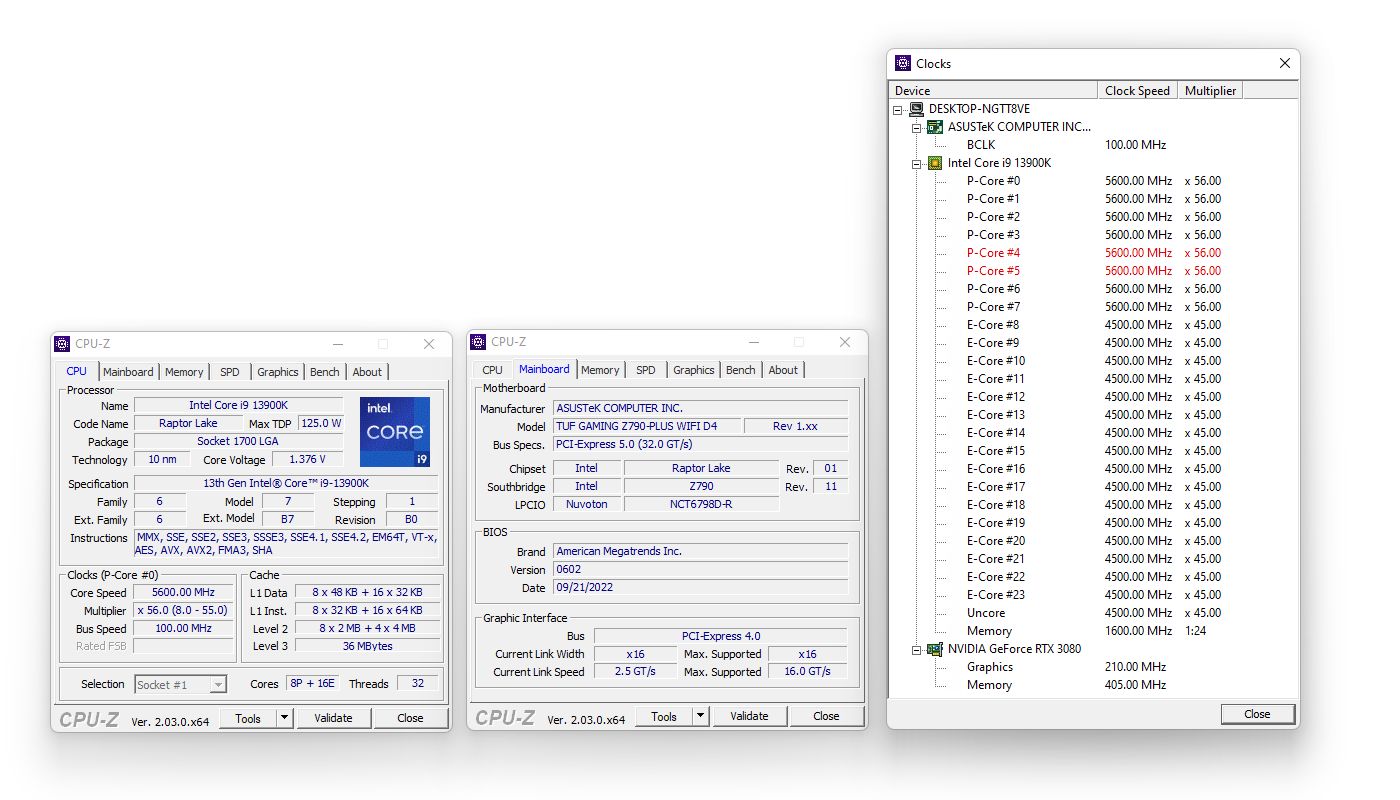This screenshot has height=800, width=1400.
Task: Select the Memory row showing 1600.00 MHz
Action: (1093, 631)
